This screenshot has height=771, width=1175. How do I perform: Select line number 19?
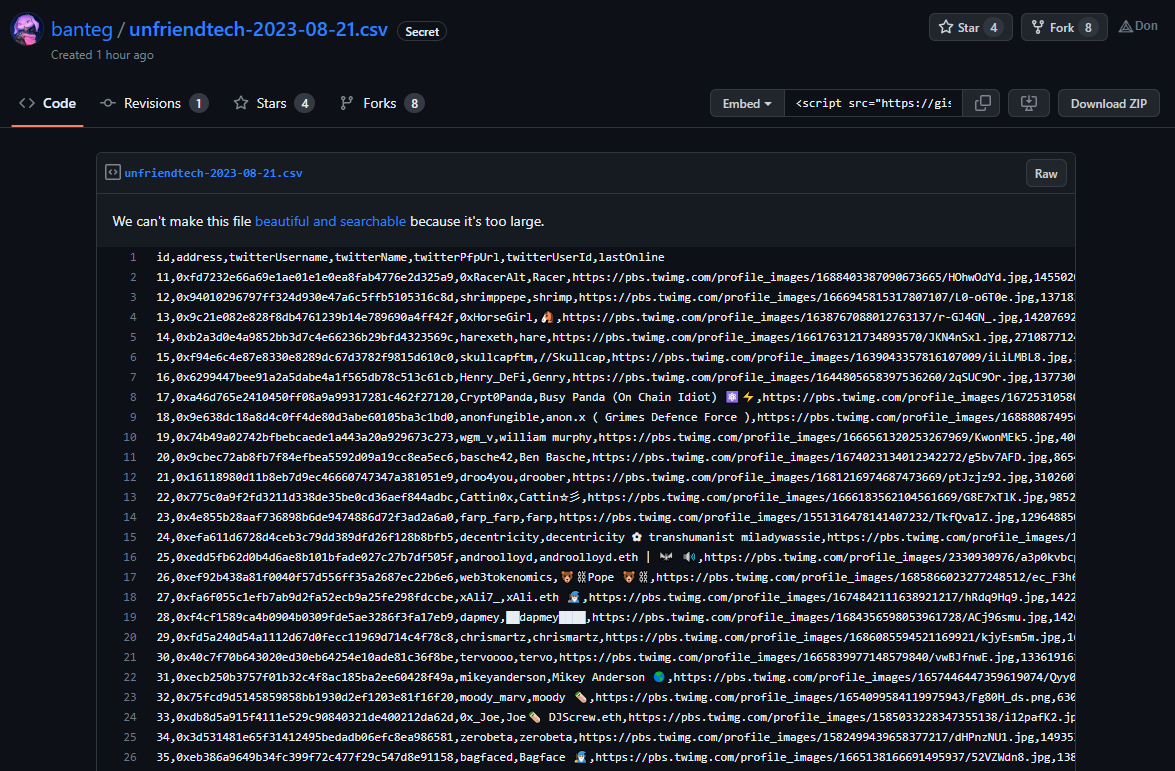pos(130,617)
